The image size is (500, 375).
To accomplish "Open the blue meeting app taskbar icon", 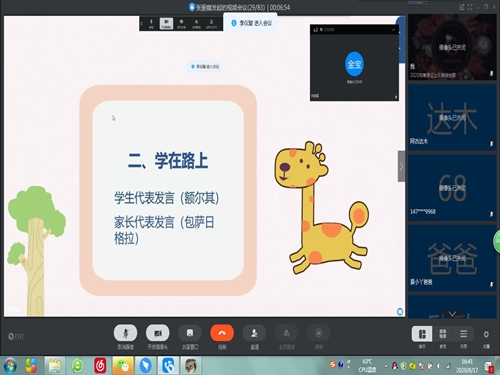I will 168,366.
